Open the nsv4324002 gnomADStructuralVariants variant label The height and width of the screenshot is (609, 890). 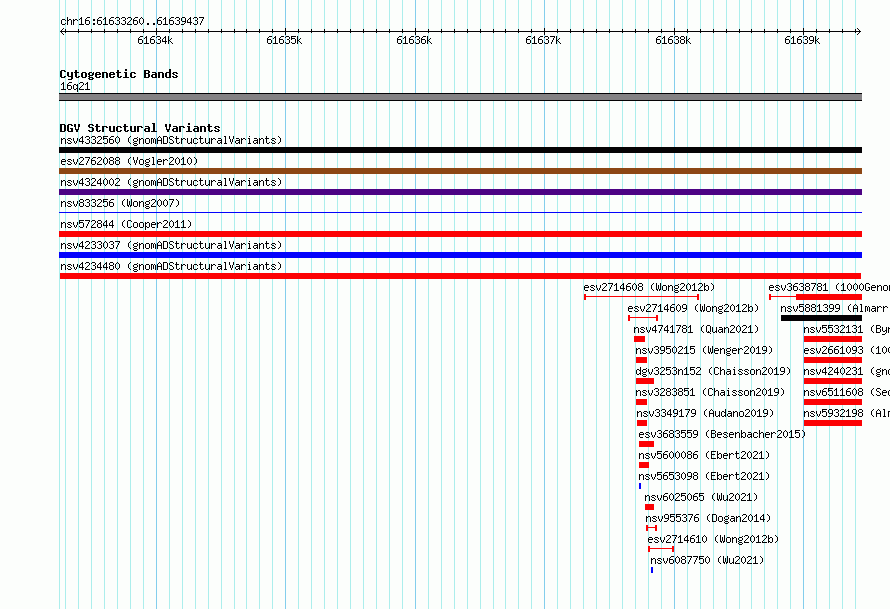coord(171,182)
